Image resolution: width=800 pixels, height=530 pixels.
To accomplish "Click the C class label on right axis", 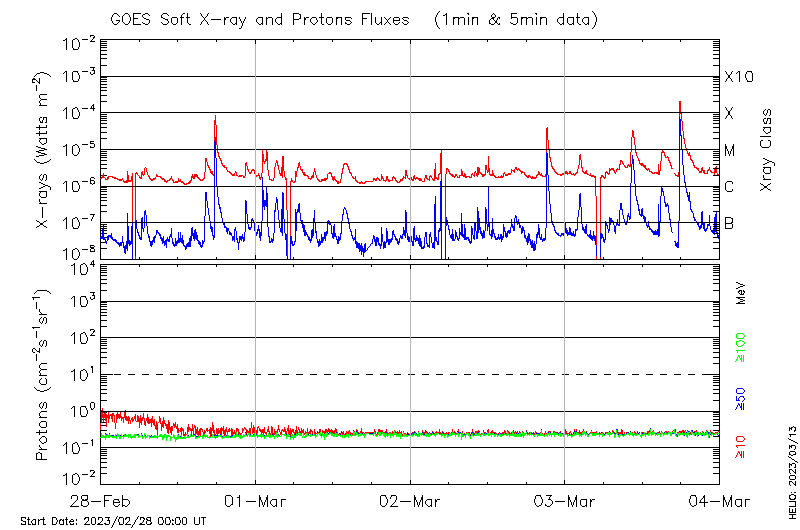I will [x=729, y=186].
